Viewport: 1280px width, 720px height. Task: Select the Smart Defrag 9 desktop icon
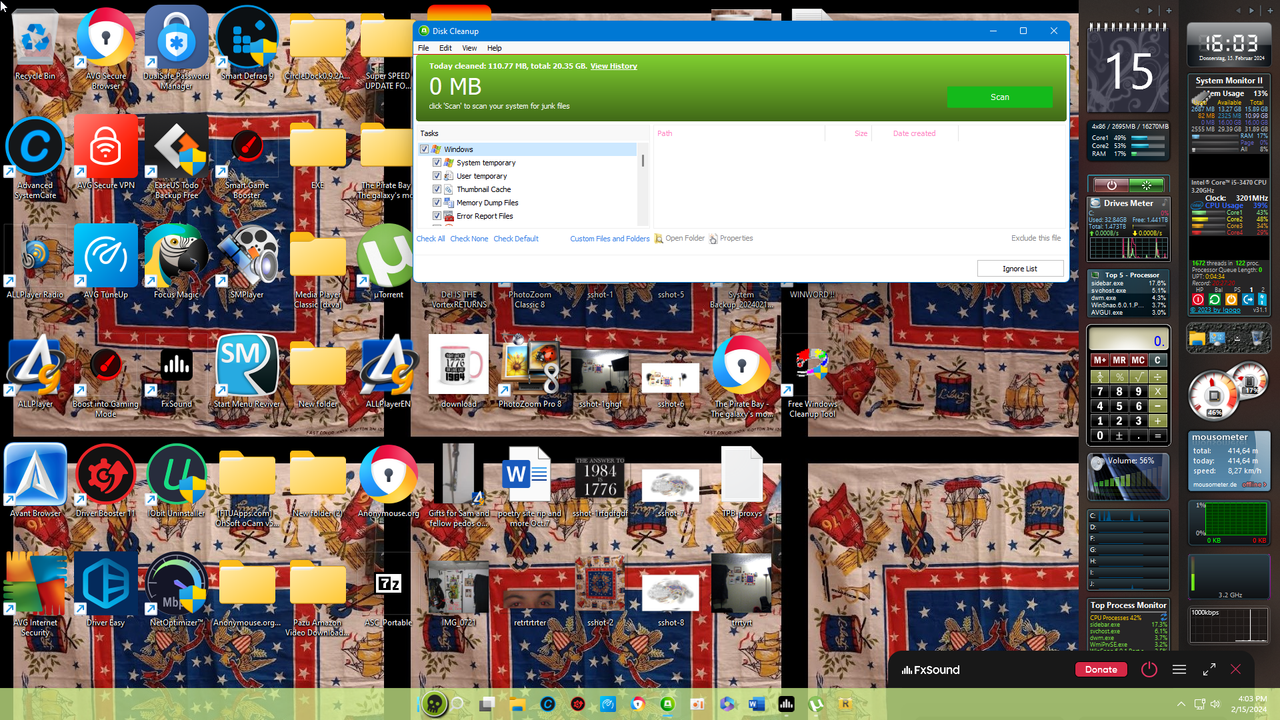point(246,44)
